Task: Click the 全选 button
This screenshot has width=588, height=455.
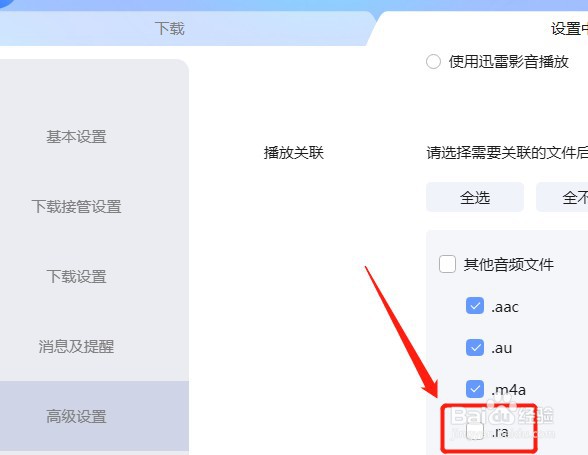Action: click(x=475, y=197)
